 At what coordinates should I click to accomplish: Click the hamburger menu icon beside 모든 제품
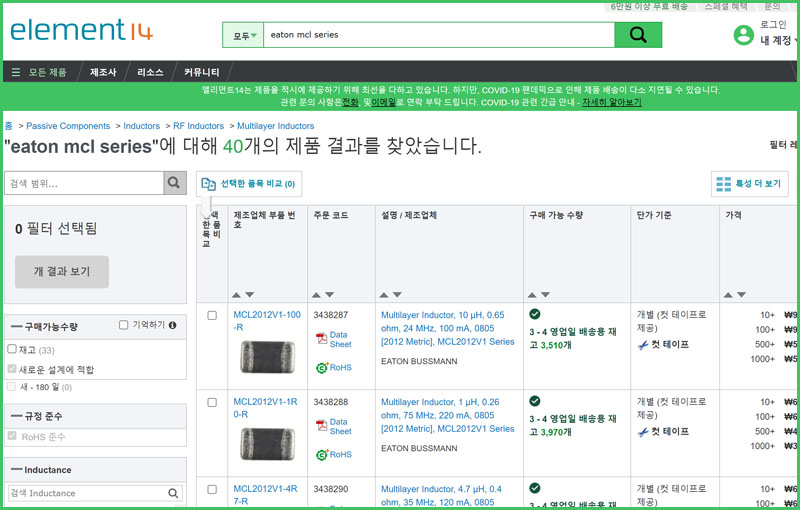pos(16,72)
